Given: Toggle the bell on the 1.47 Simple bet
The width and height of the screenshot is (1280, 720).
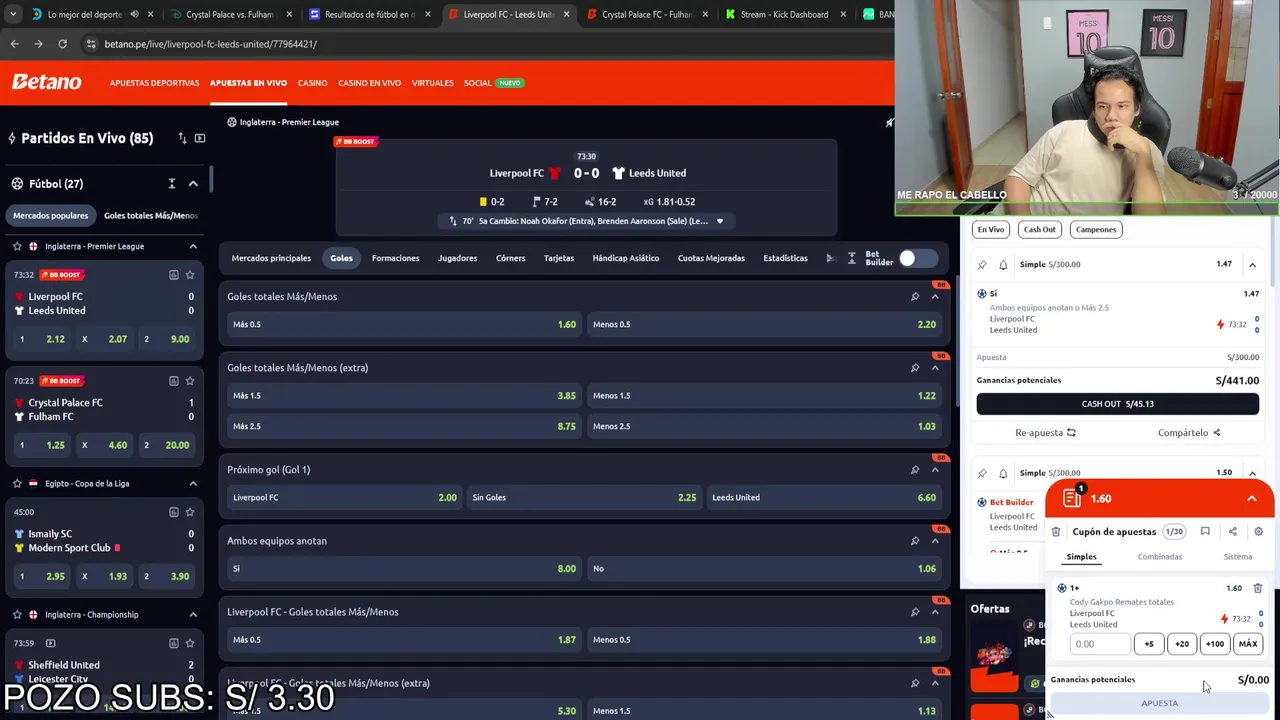Looking at the screenshot, I should [1003, 265].
